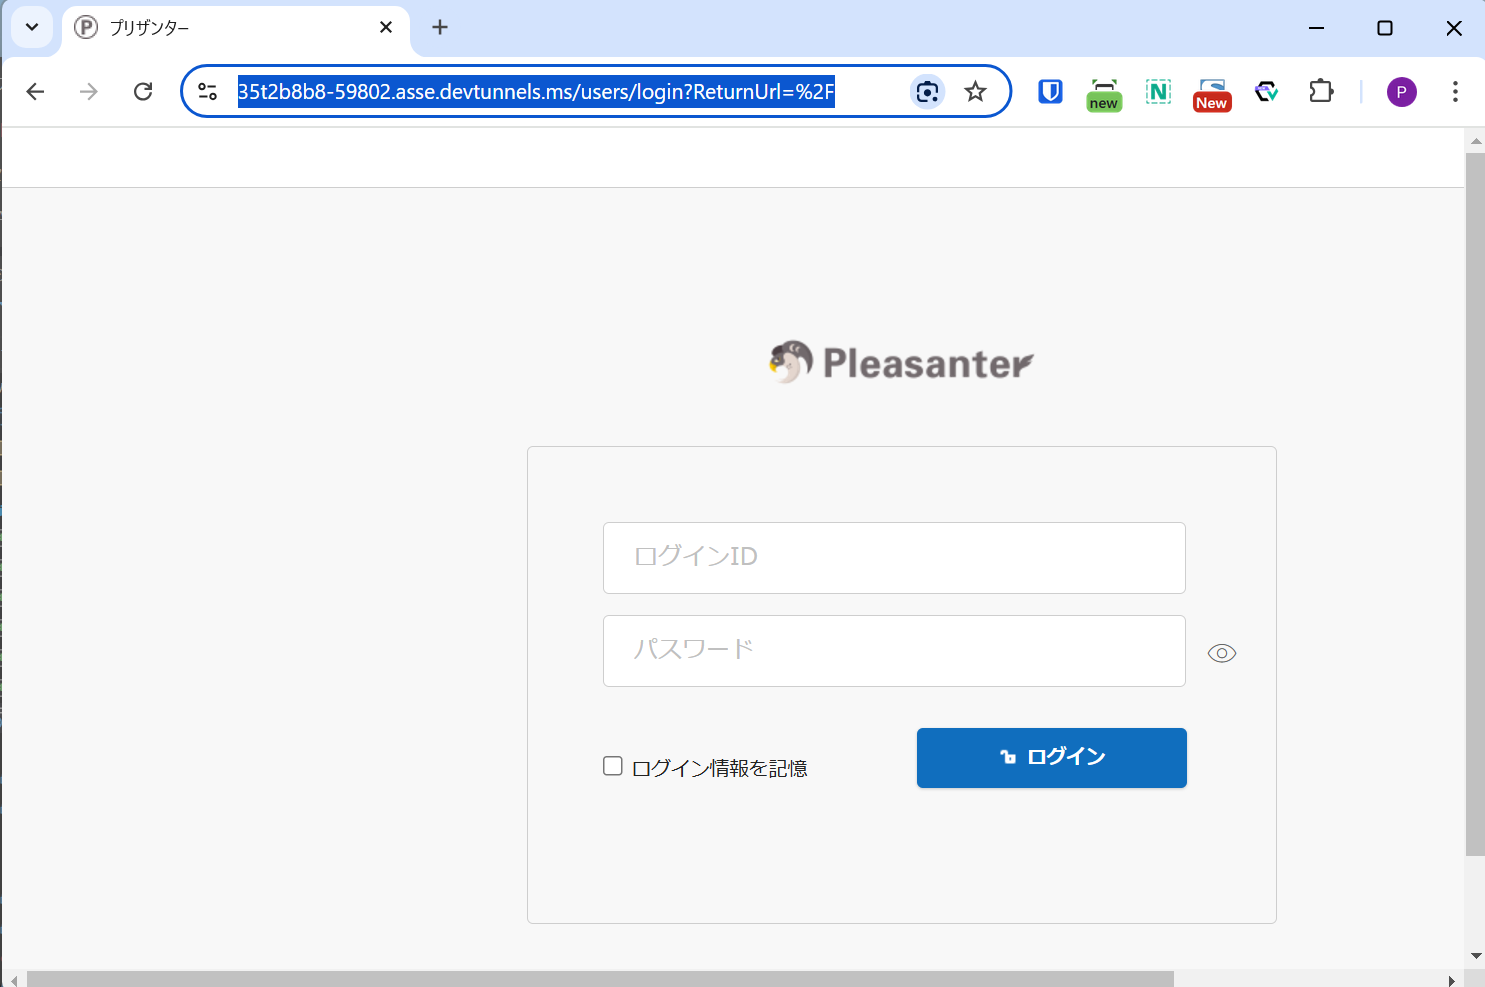This screenshot has height=987, width=1485.
Task: Click the blue ログイン button
Action: click(1052, 758)
